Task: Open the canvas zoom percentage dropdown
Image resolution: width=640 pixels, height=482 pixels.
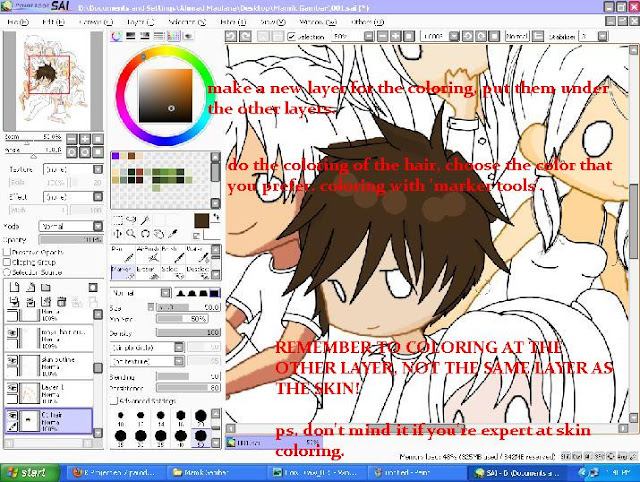Action: (x=369, y=36)
